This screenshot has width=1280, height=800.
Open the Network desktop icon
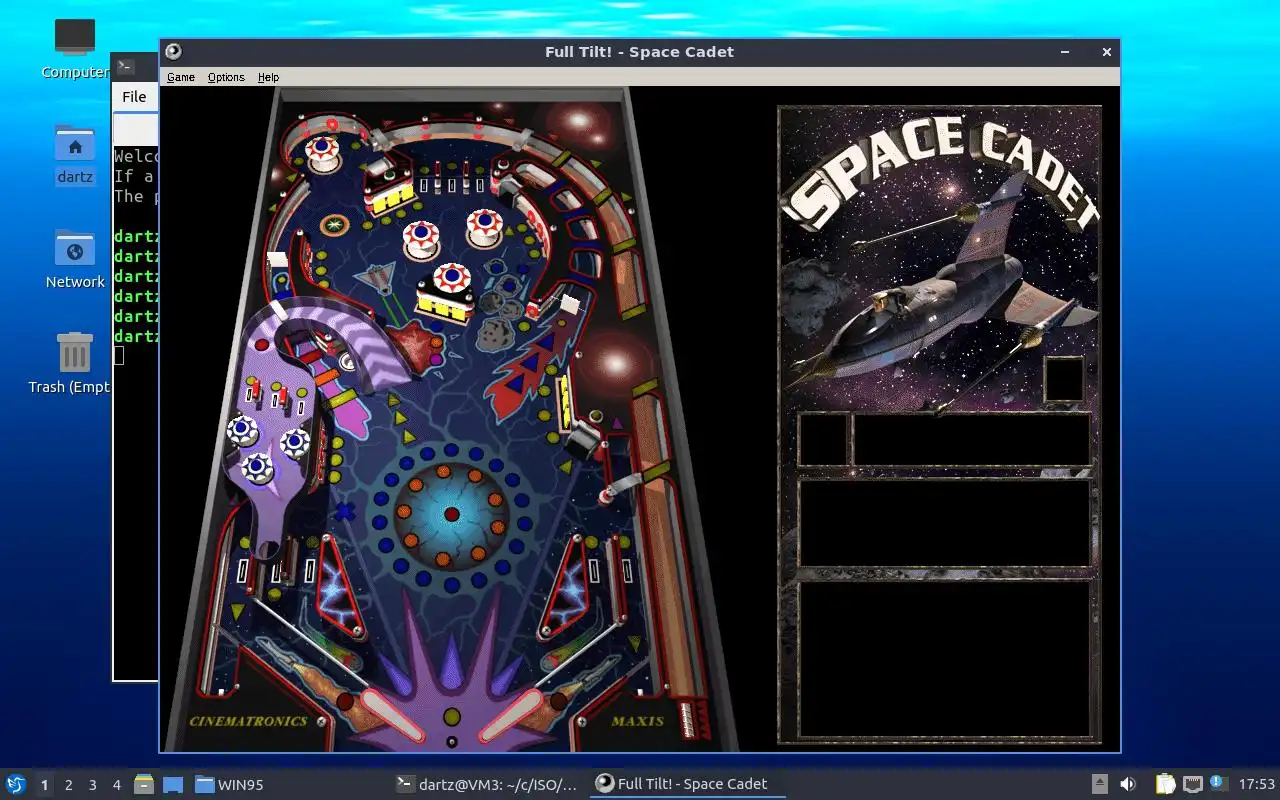(75, 260)
